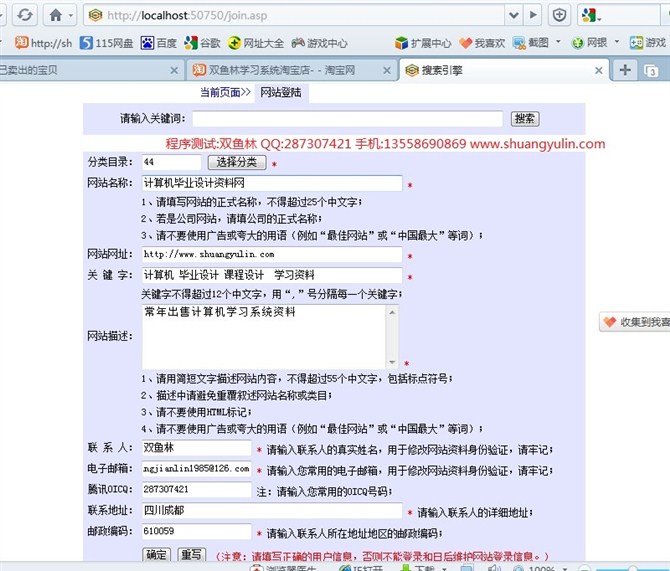Click the 关键字 input field

(272, 275)
